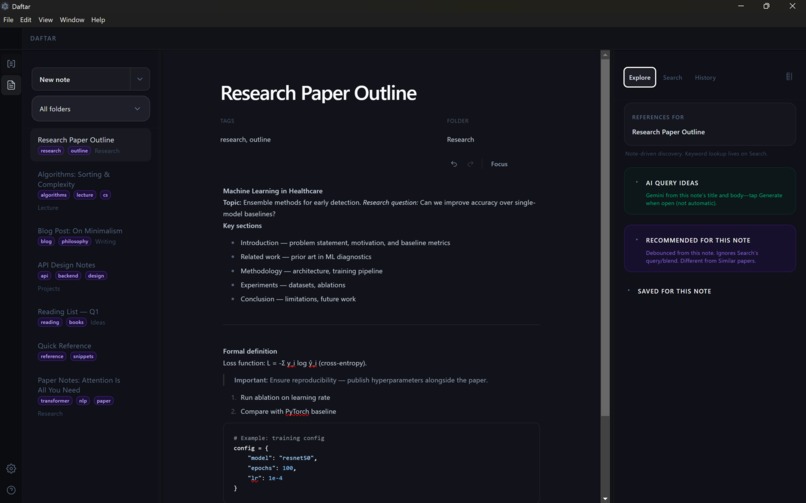Select the notes document icon in sidebar
Viewport: 806px width, 503px height.
(11, 85)
